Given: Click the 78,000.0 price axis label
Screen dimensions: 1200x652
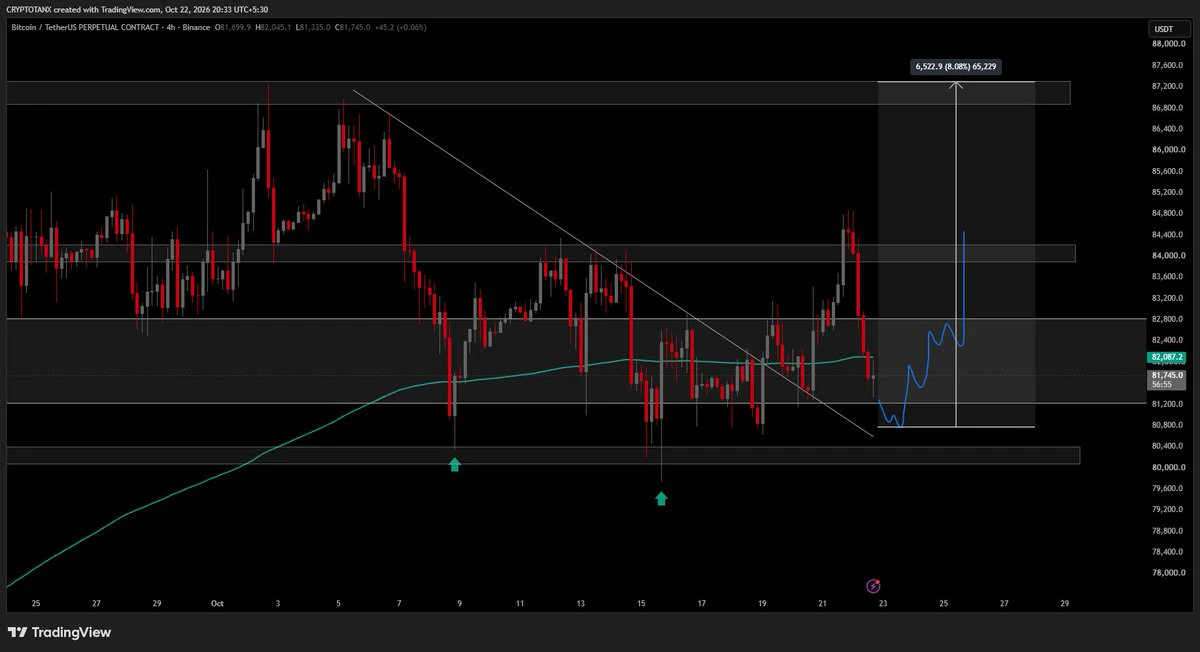Looking at the screenshot, I should point(1169,573).
